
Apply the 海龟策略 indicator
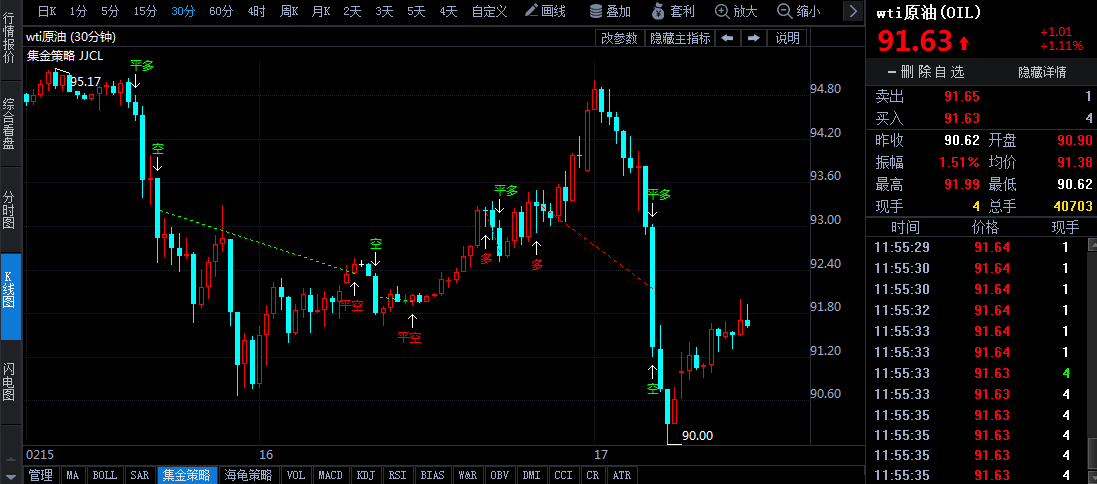248,476
